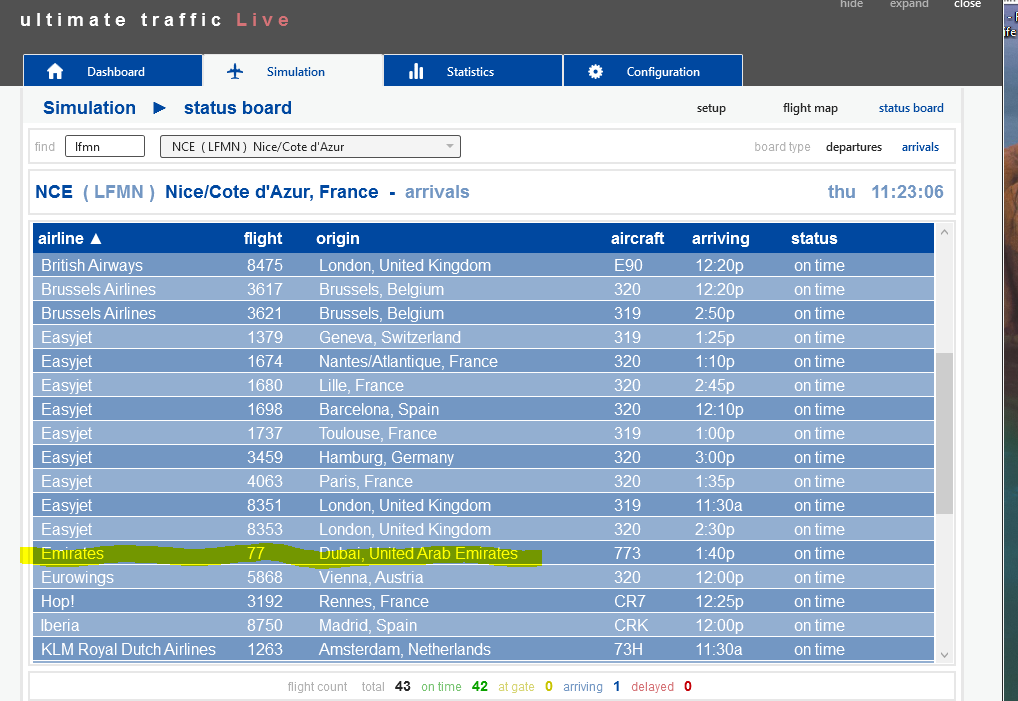Image resolution: width=1018 pixels, height=701 pixels.
Task: Select Hamburg, Germany origin cell
Action: (x=386, y=458)
